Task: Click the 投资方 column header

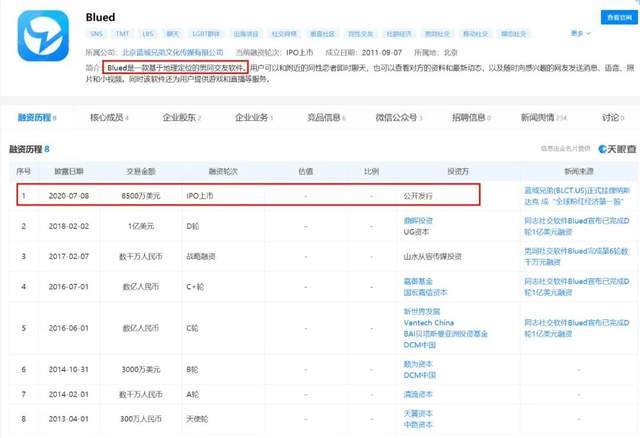Action: tap(458, 171)
